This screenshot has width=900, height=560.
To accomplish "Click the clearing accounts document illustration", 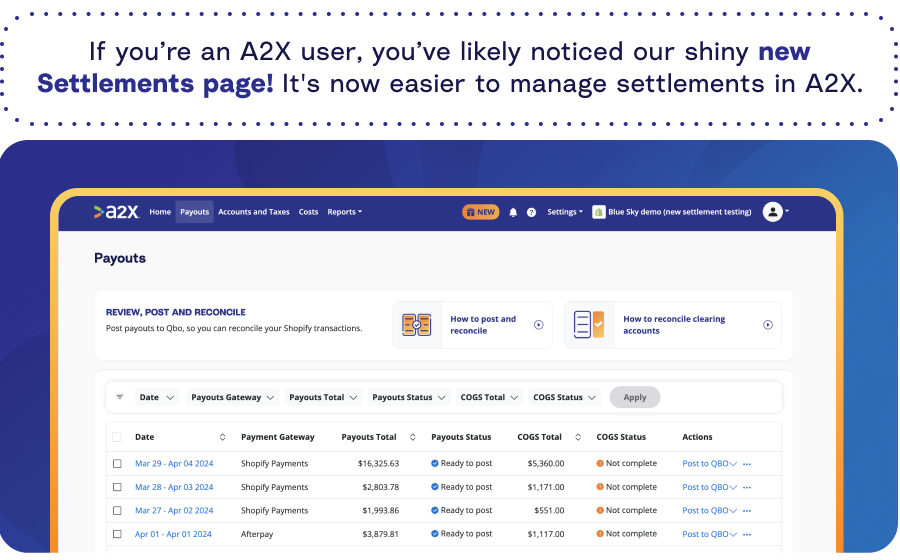I will pyautogui.click(x=589, y=325).
